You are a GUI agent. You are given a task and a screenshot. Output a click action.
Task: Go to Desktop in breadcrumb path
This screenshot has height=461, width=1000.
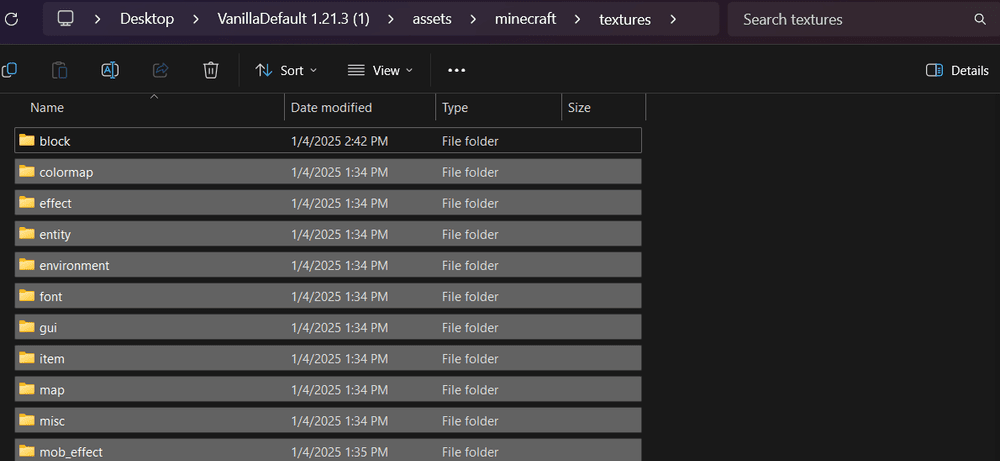(x=147, y=19)
